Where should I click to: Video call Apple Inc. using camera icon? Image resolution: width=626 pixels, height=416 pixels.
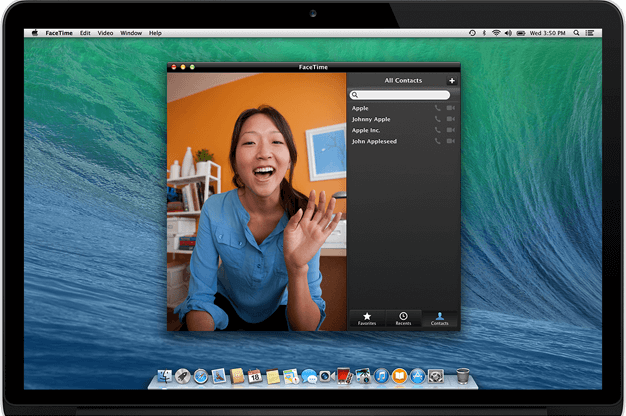coord(450,130)
